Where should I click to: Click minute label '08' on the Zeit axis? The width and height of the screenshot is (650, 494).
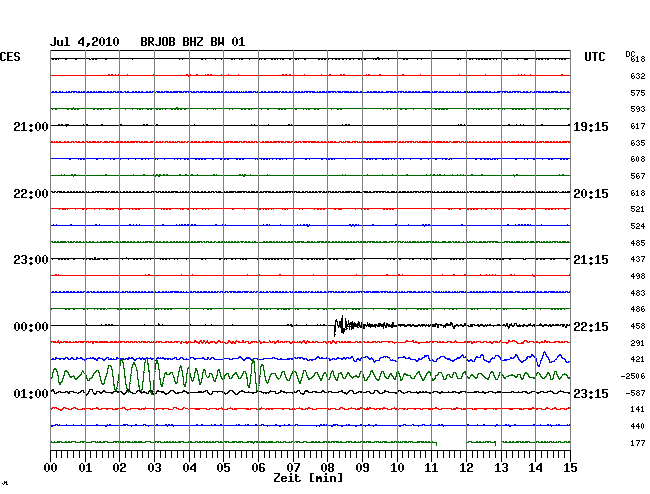pos(327,468)
